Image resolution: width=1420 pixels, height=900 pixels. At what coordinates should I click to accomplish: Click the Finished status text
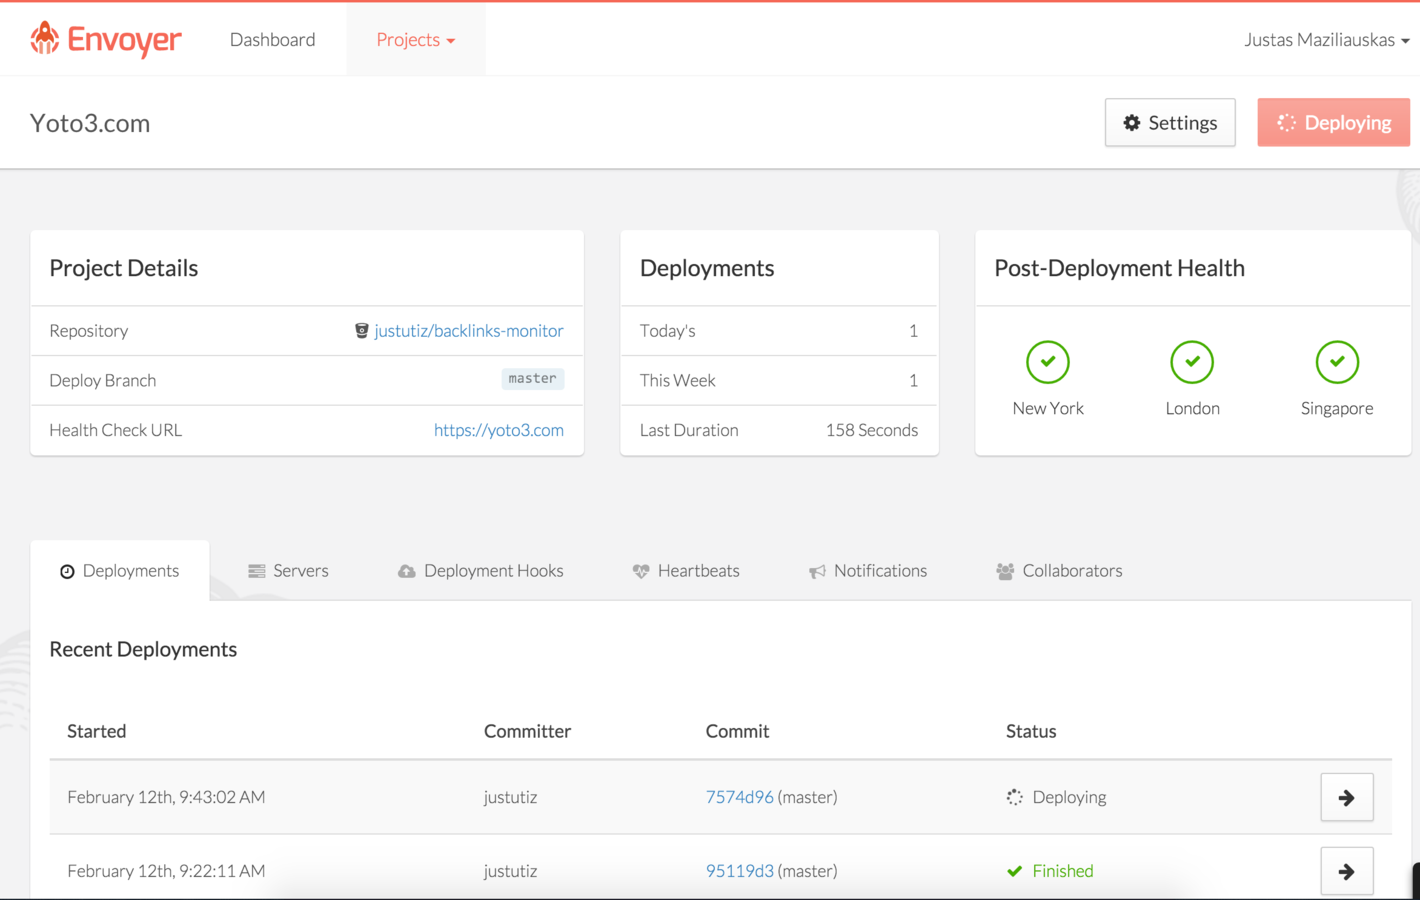coord(1063,871)
